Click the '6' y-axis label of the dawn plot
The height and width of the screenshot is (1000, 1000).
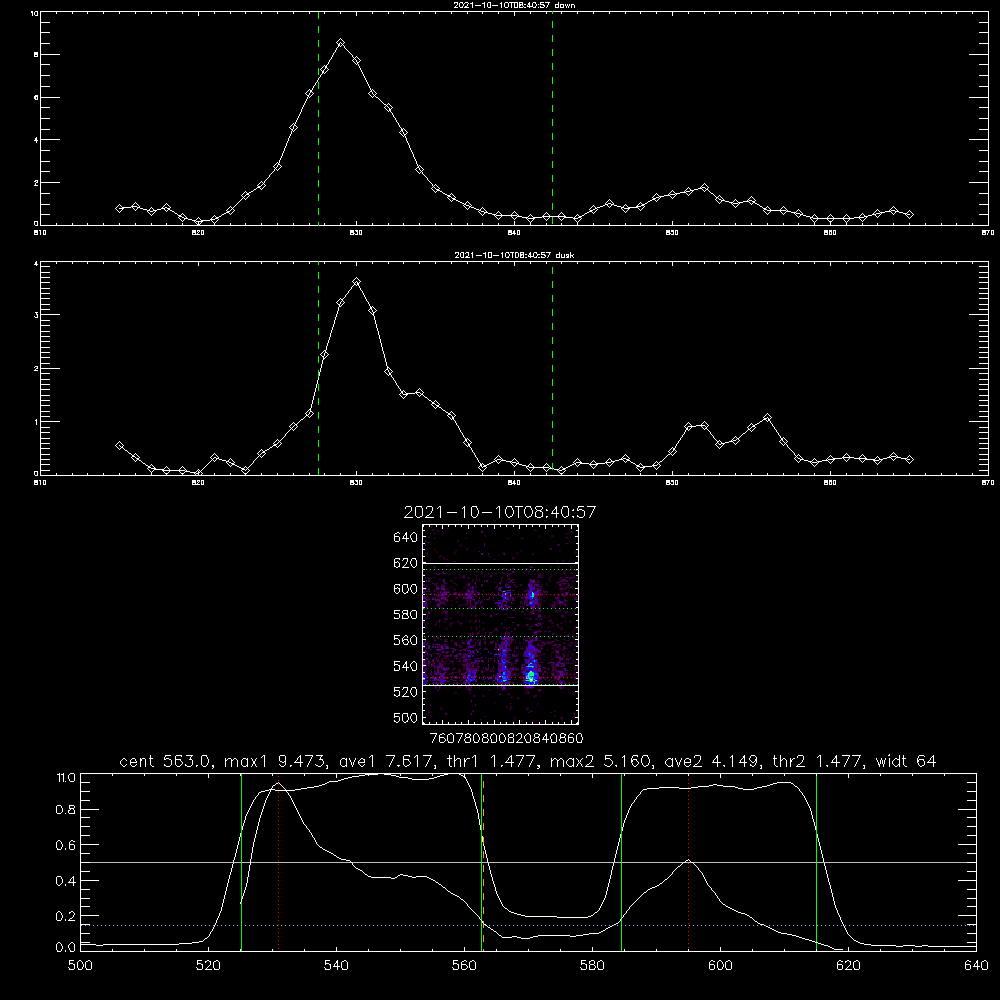coord(36,98)
